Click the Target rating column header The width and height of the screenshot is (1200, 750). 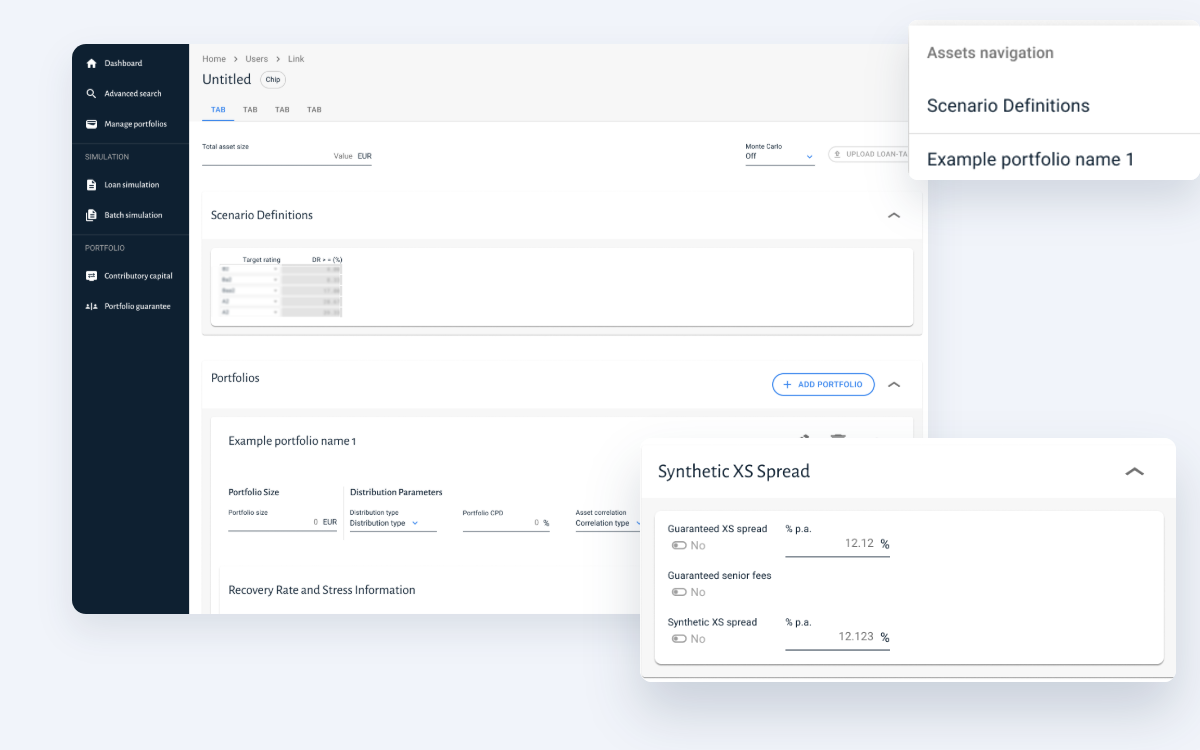pos(262,260)
